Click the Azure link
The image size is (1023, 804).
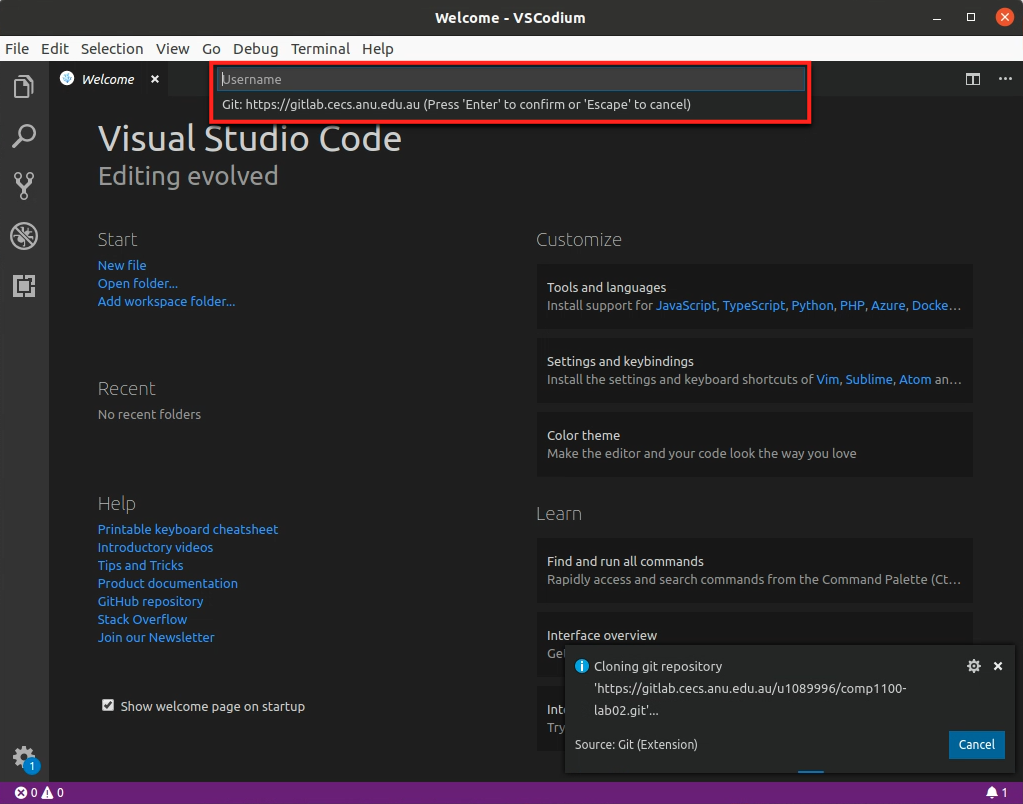pyautogui.click(x=888, y=305)
